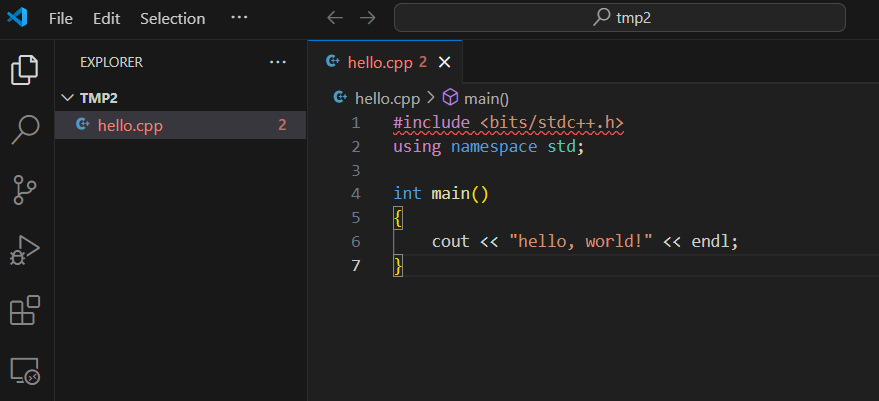Click line number 3 in the gutter
Viewport: 879px width, 401px height.
(355, 170)
